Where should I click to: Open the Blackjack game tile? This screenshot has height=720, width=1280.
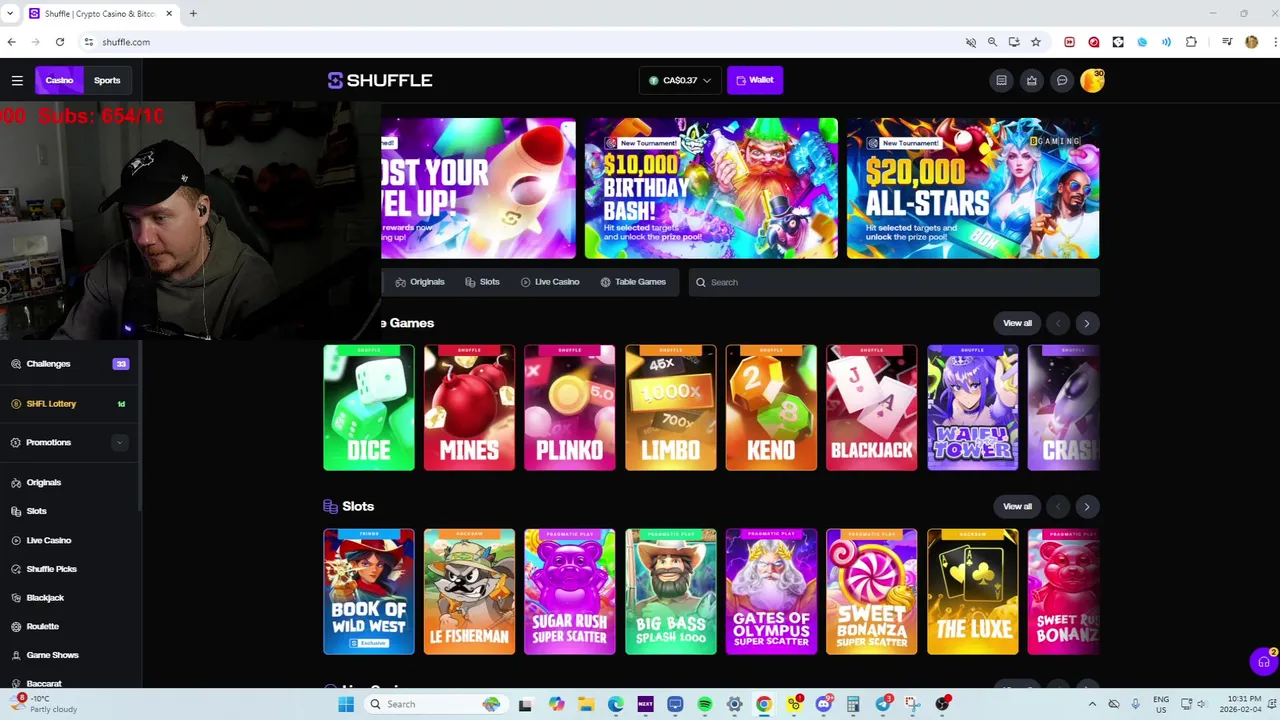tap(872, 408)
